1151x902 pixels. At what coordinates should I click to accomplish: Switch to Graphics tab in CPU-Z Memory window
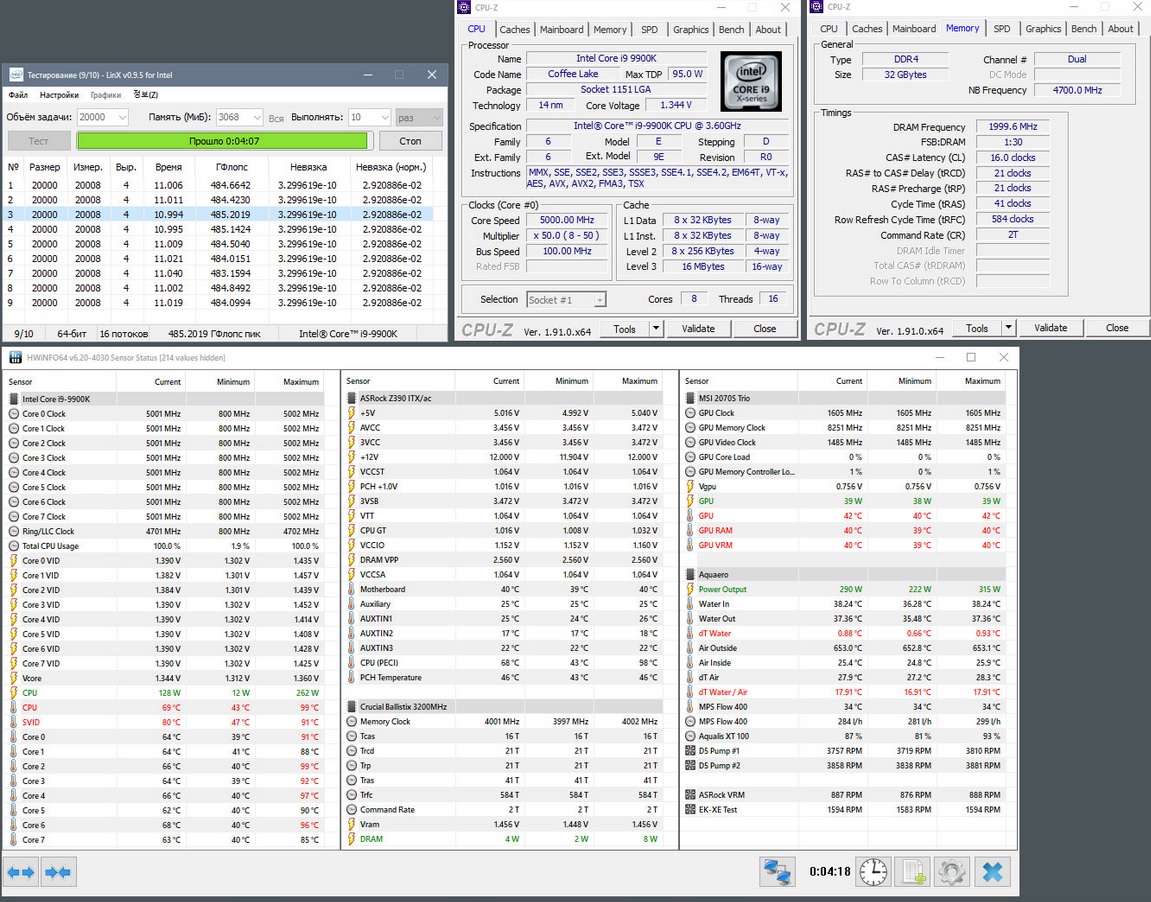coord(1043,29)
